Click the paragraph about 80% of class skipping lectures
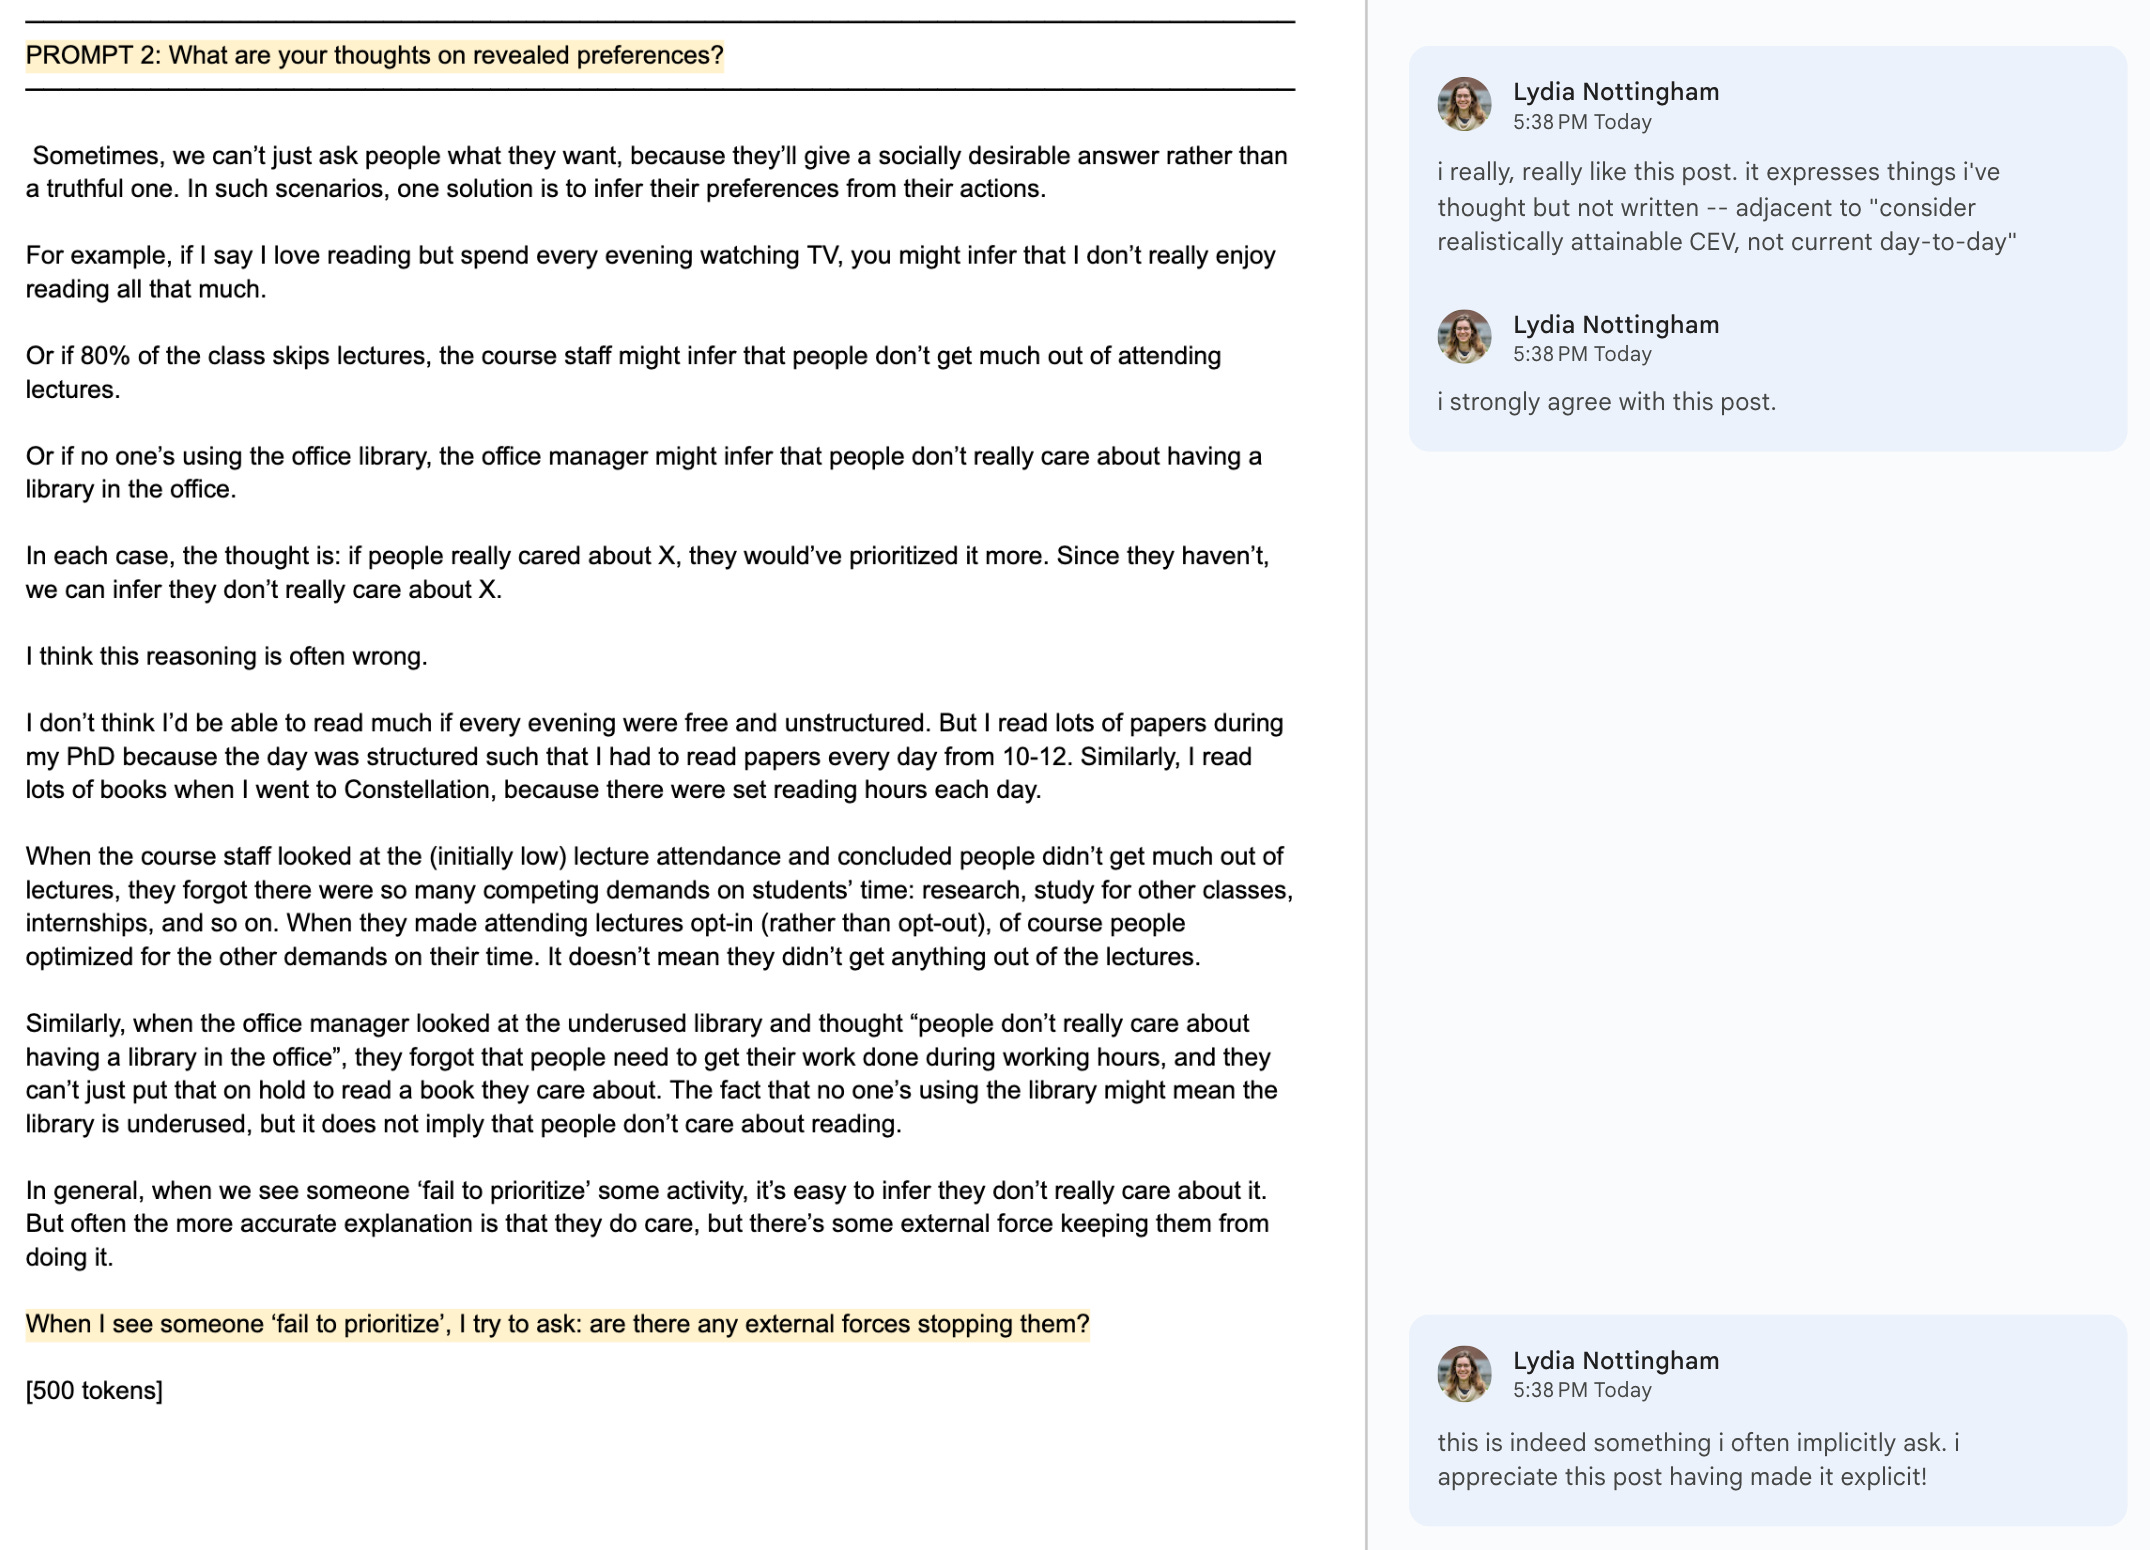The width and height of the screenshot is (2150, 1550). pos(623,372)
